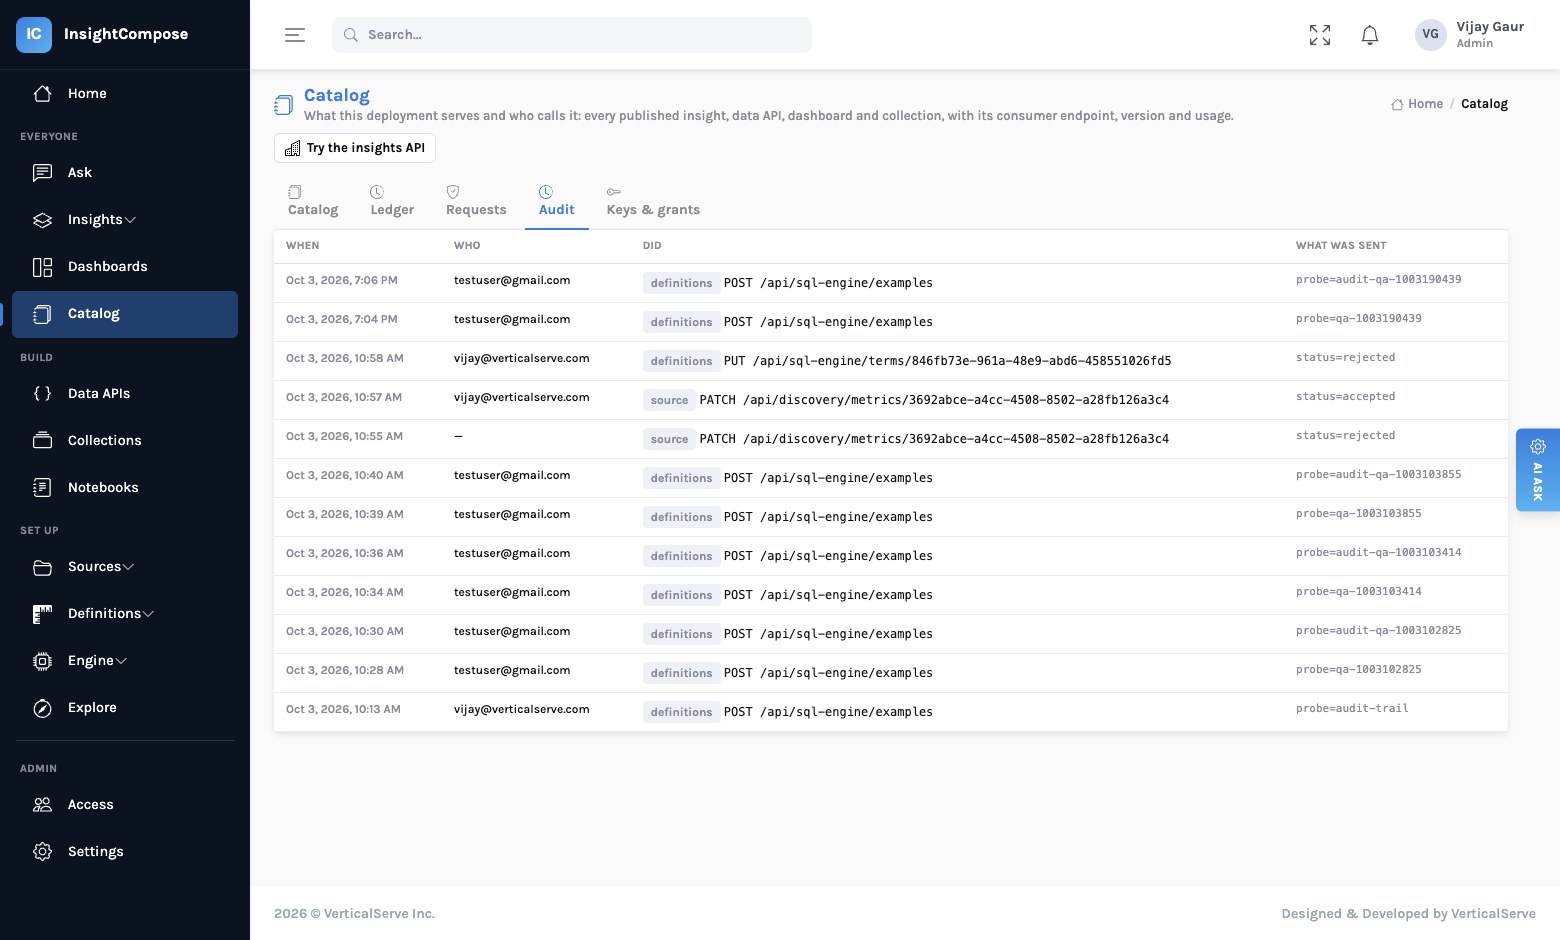Expand the Engine menu chevron

point(121,661)
